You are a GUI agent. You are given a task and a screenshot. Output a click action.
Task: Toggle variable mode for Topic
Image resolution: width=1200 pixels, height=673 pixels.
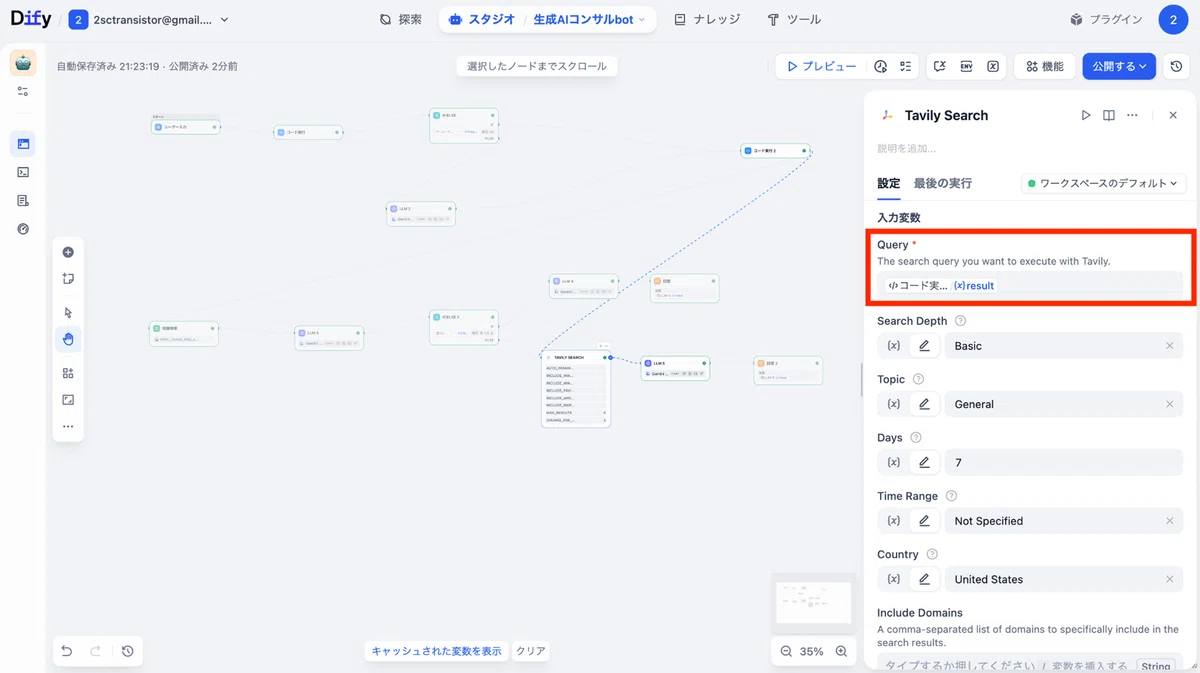894,404
